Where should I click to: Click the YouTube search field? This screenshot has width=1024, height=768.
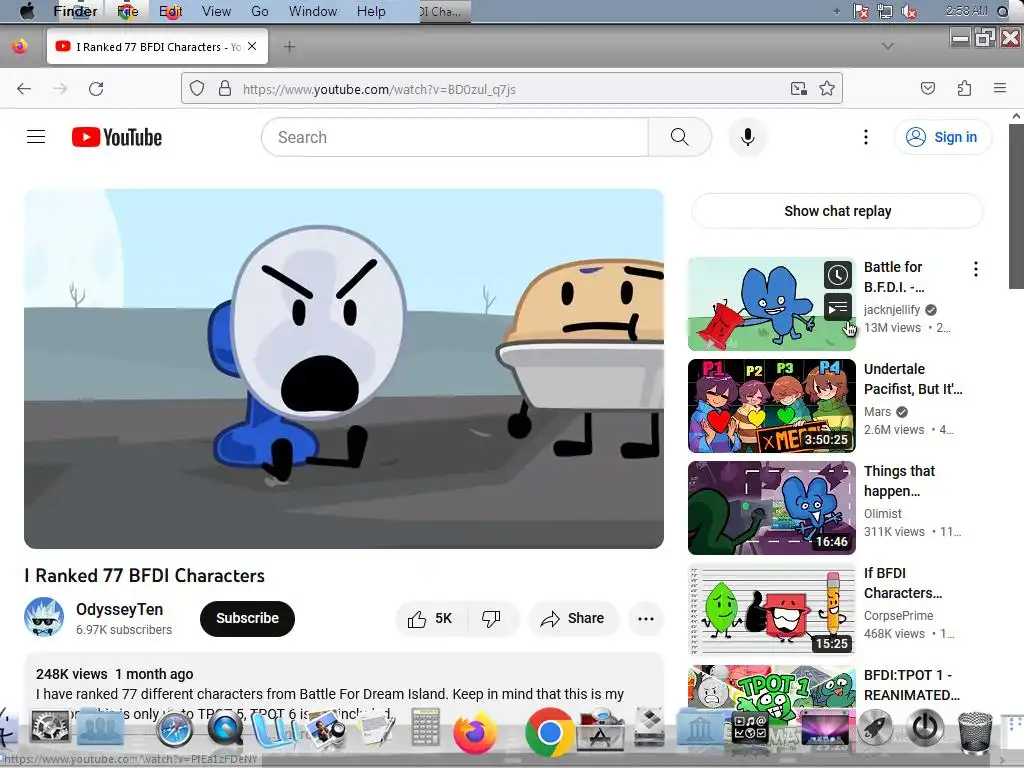point(455,137)
